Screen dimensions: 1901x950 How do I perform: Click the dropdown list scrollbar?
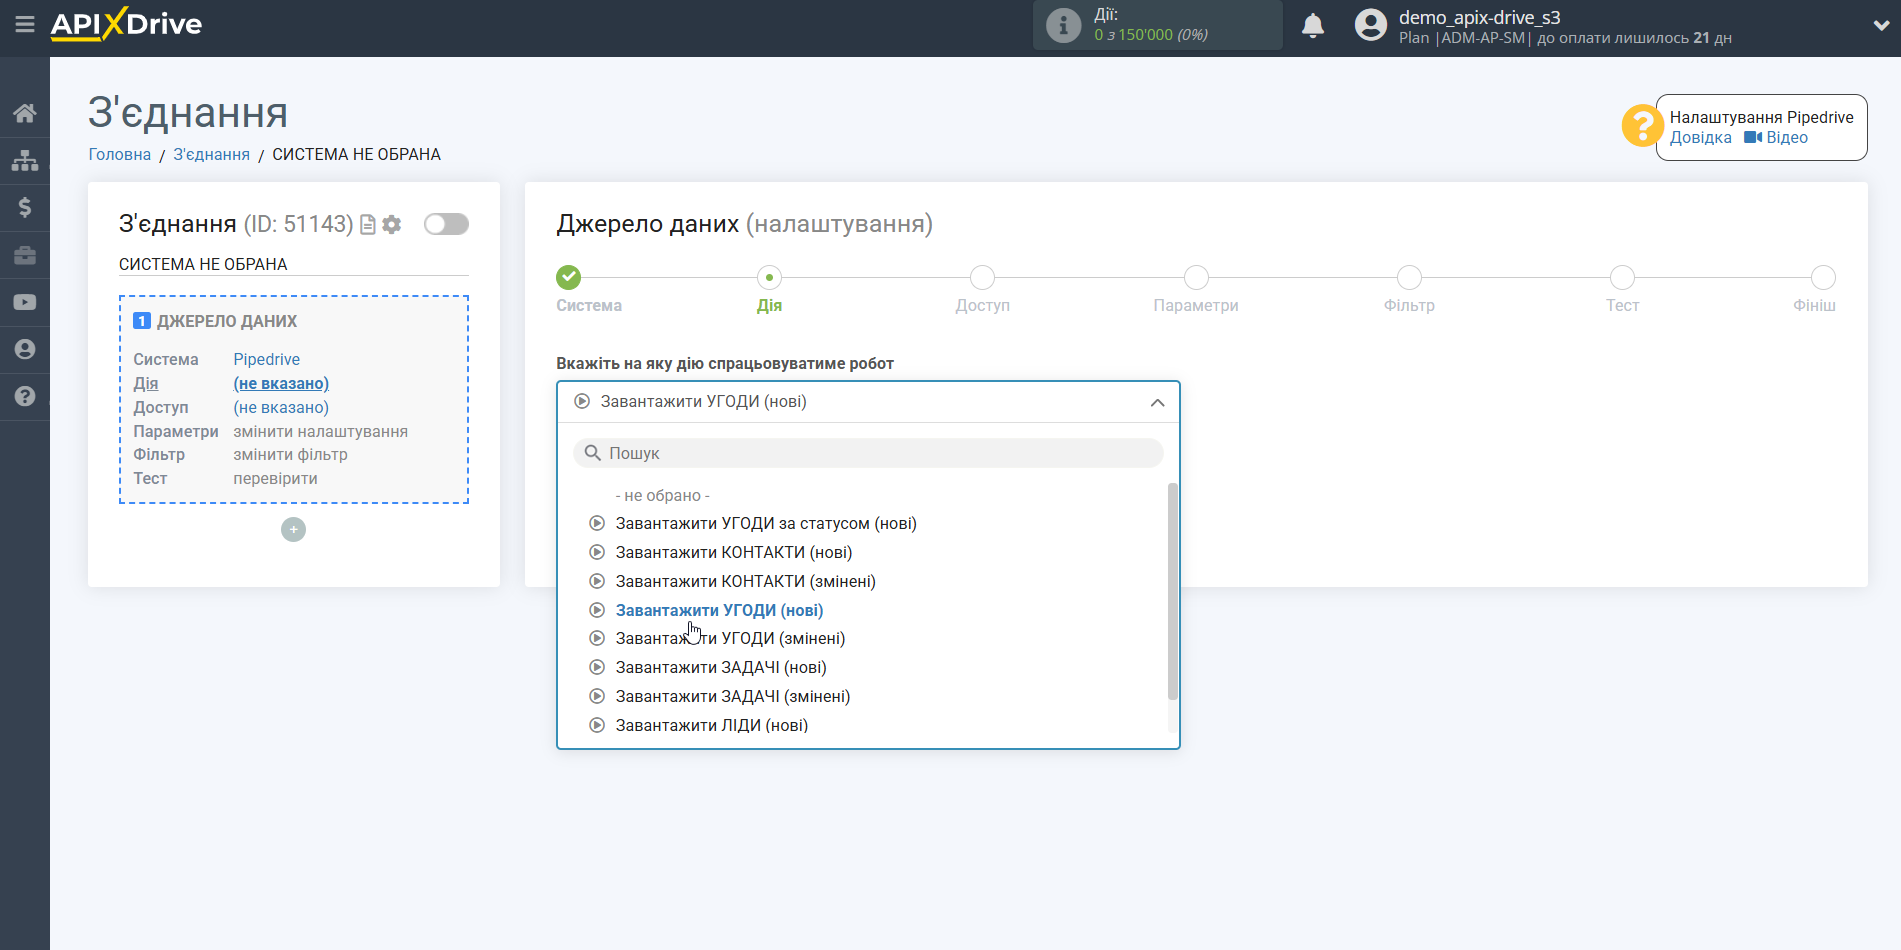(1173, 592)
